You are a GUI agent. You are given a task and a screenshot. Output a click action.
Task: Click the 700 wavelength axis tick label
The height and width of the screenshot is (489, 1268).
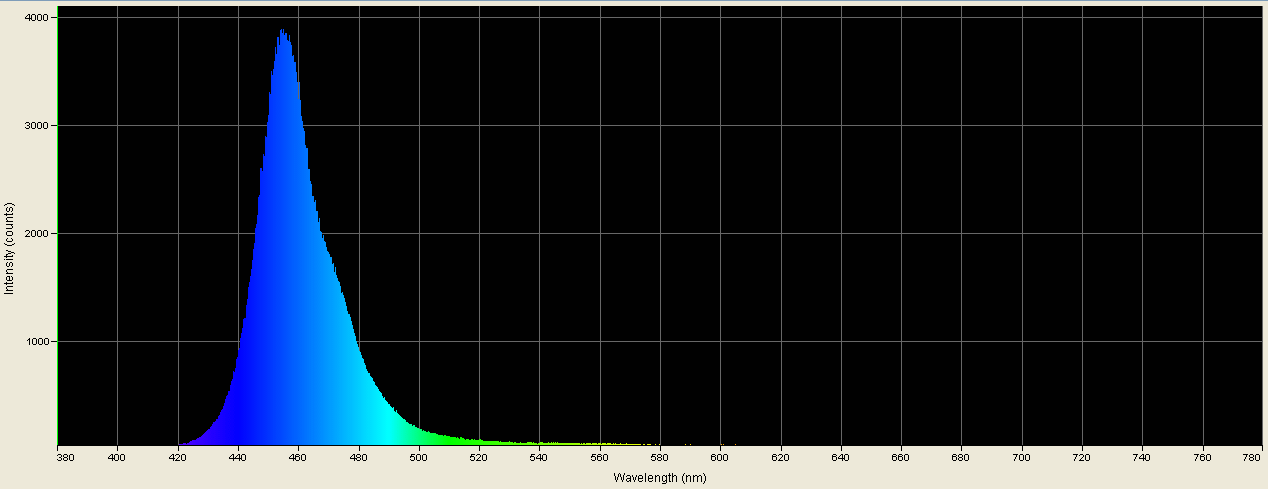[1022, 458]
